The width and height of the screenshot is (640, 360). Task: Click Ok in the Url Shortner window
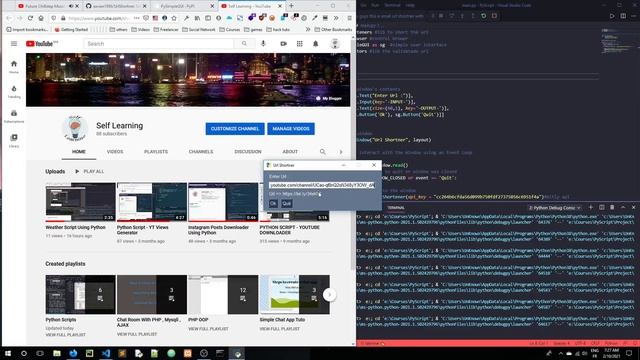pos(273,203)
